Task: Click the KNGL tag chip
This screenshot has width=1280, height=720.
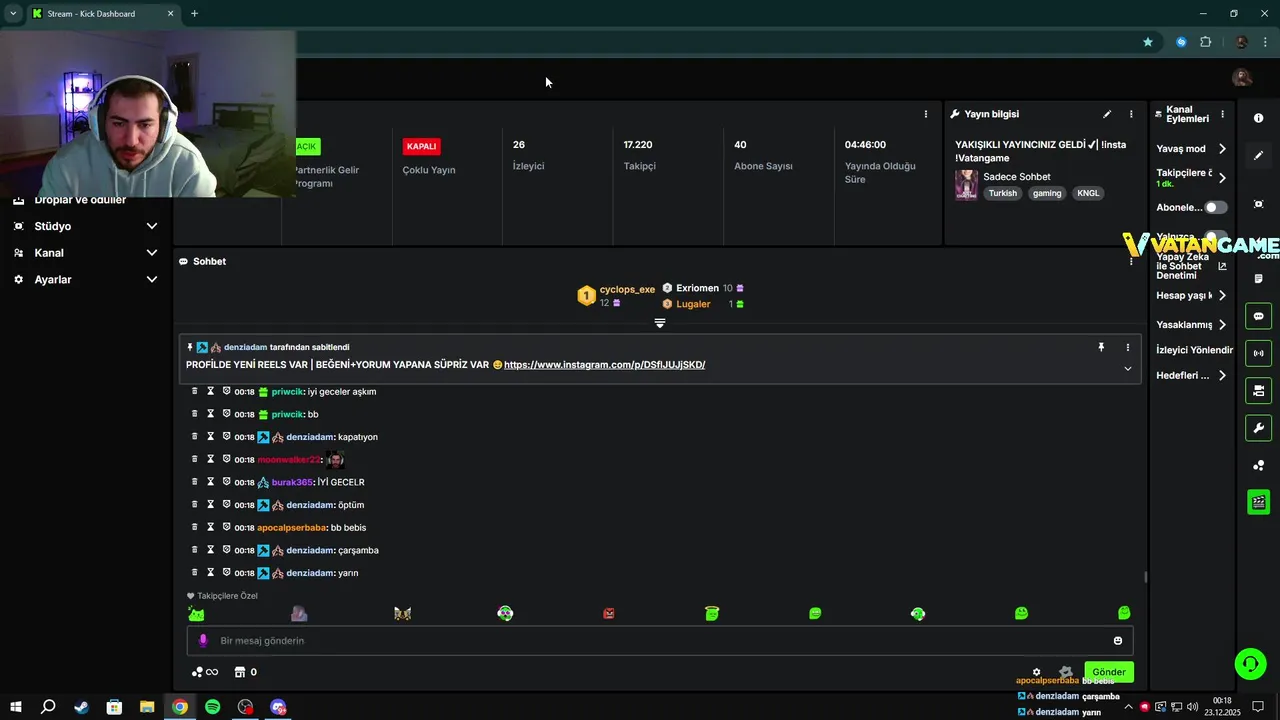Action: 1088,193
